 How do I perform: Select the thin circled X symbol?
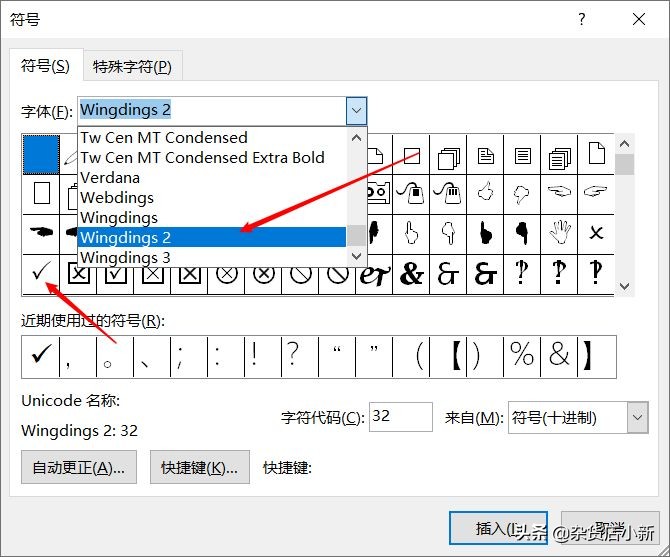click(x=226, y=274)
